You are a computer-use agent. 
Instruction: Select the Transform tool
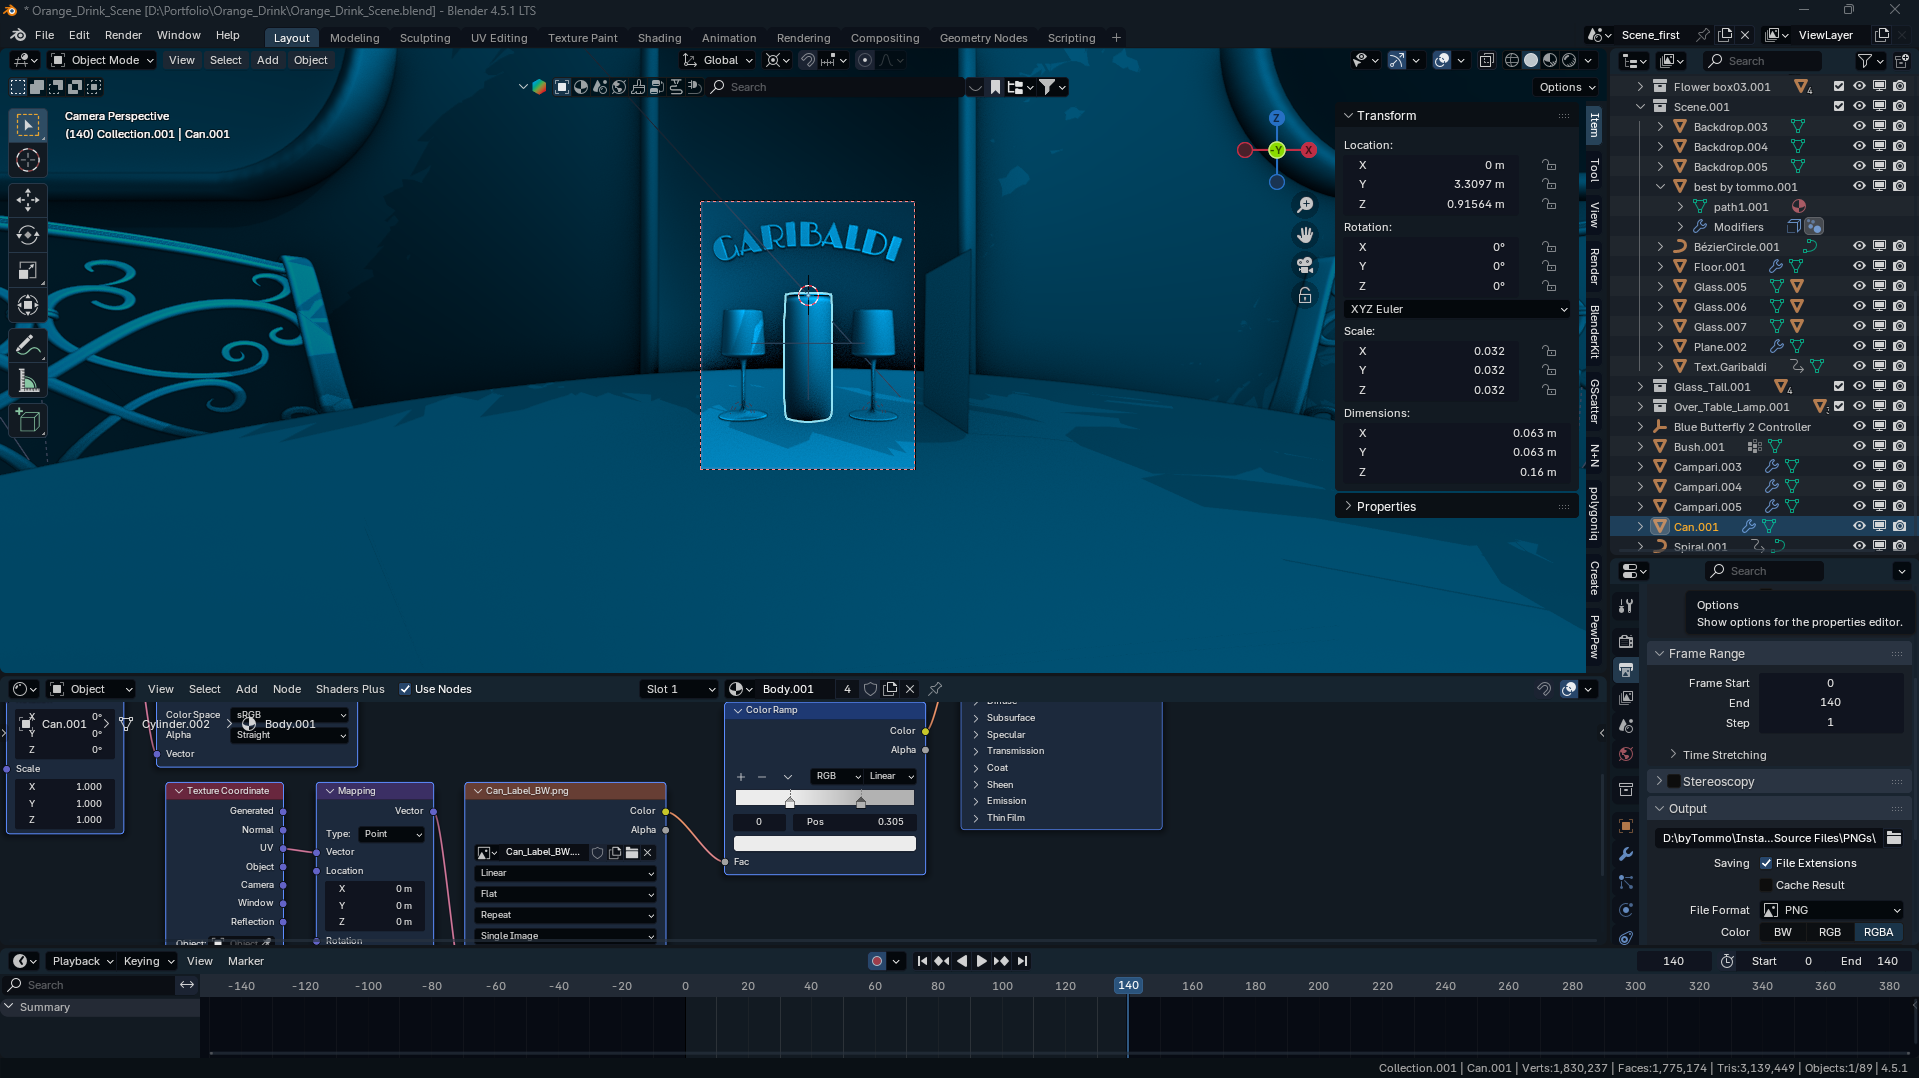[28, 306]
